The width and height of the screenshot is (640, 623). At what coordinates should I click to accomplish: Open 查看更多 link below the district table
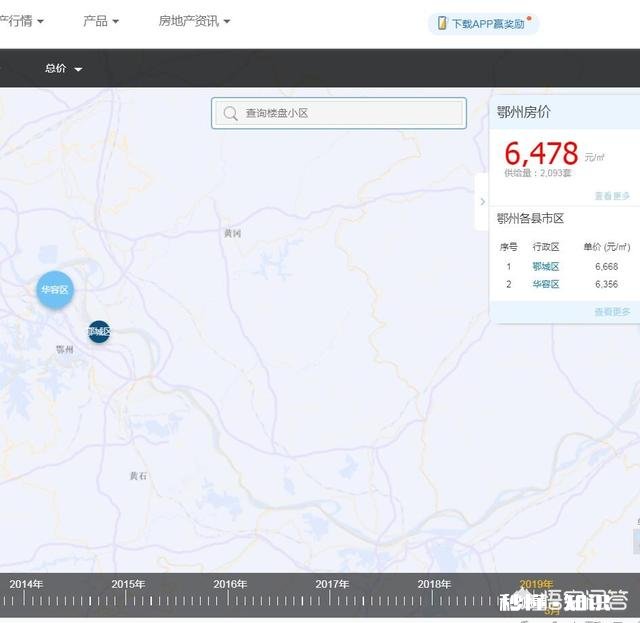612,312
